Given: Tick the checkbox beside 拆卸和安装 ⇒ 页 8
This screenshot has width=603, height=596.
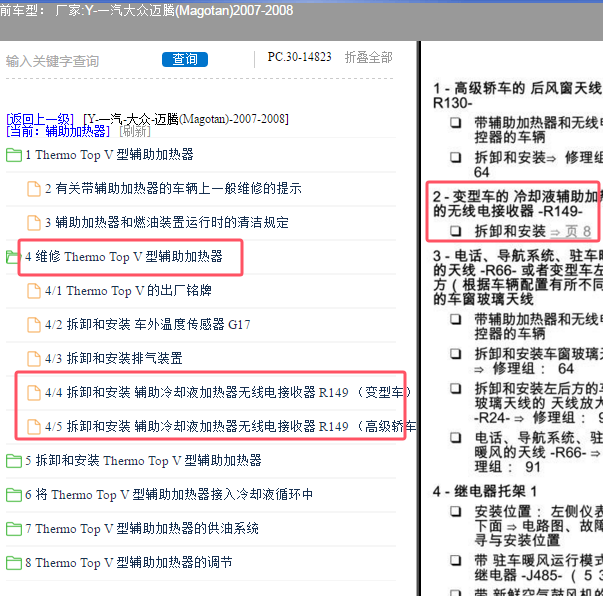Looking at the screenshot, I should point(456,231).
